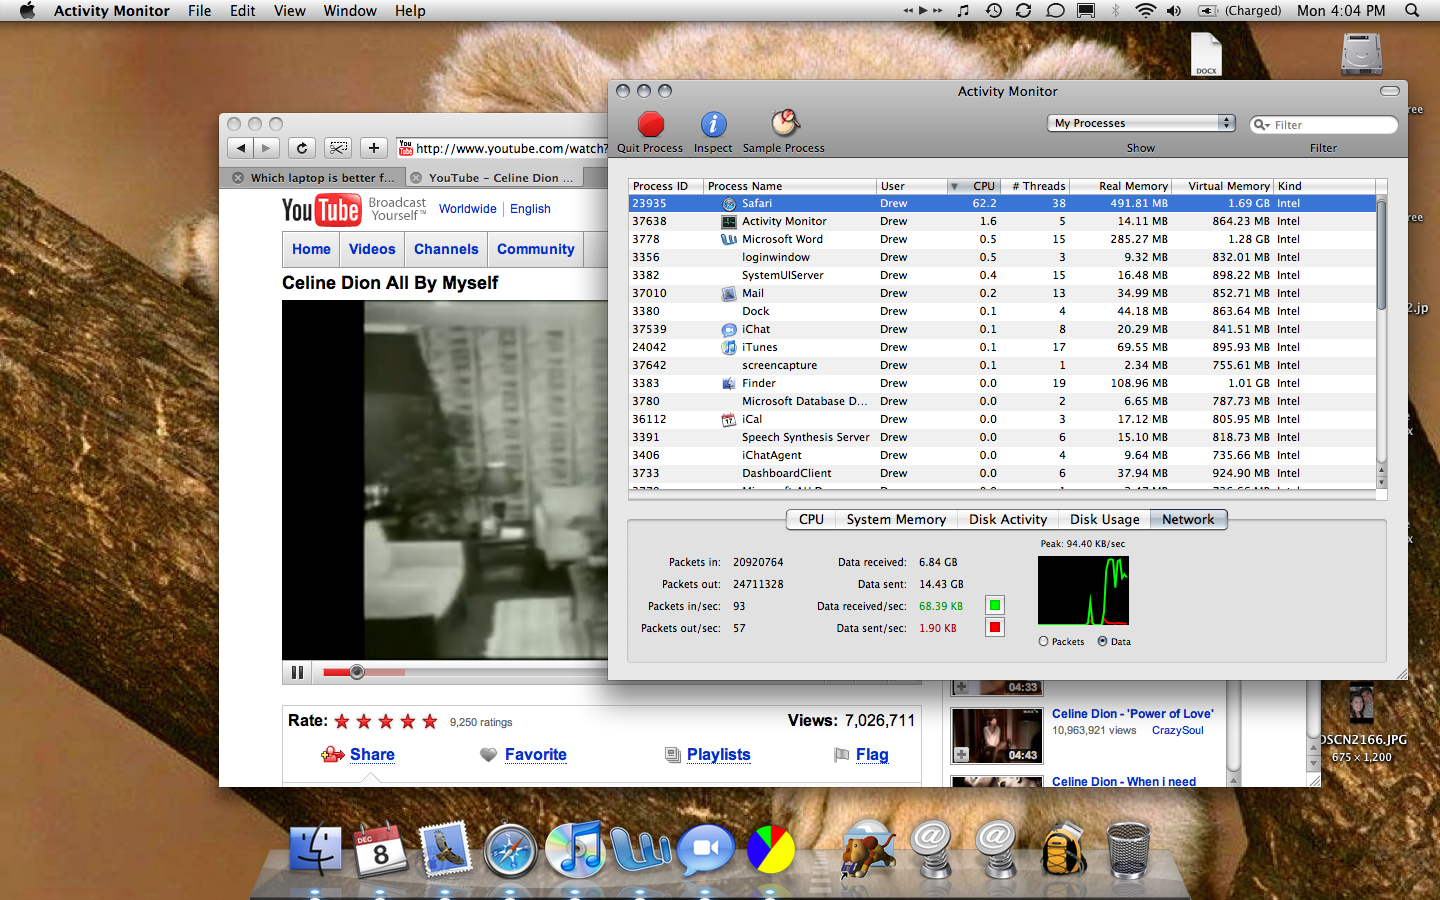Click Safari's web clip scissors button
Image resolution: width=1440 pixels, height=900 pixels.
coord(339,148)
